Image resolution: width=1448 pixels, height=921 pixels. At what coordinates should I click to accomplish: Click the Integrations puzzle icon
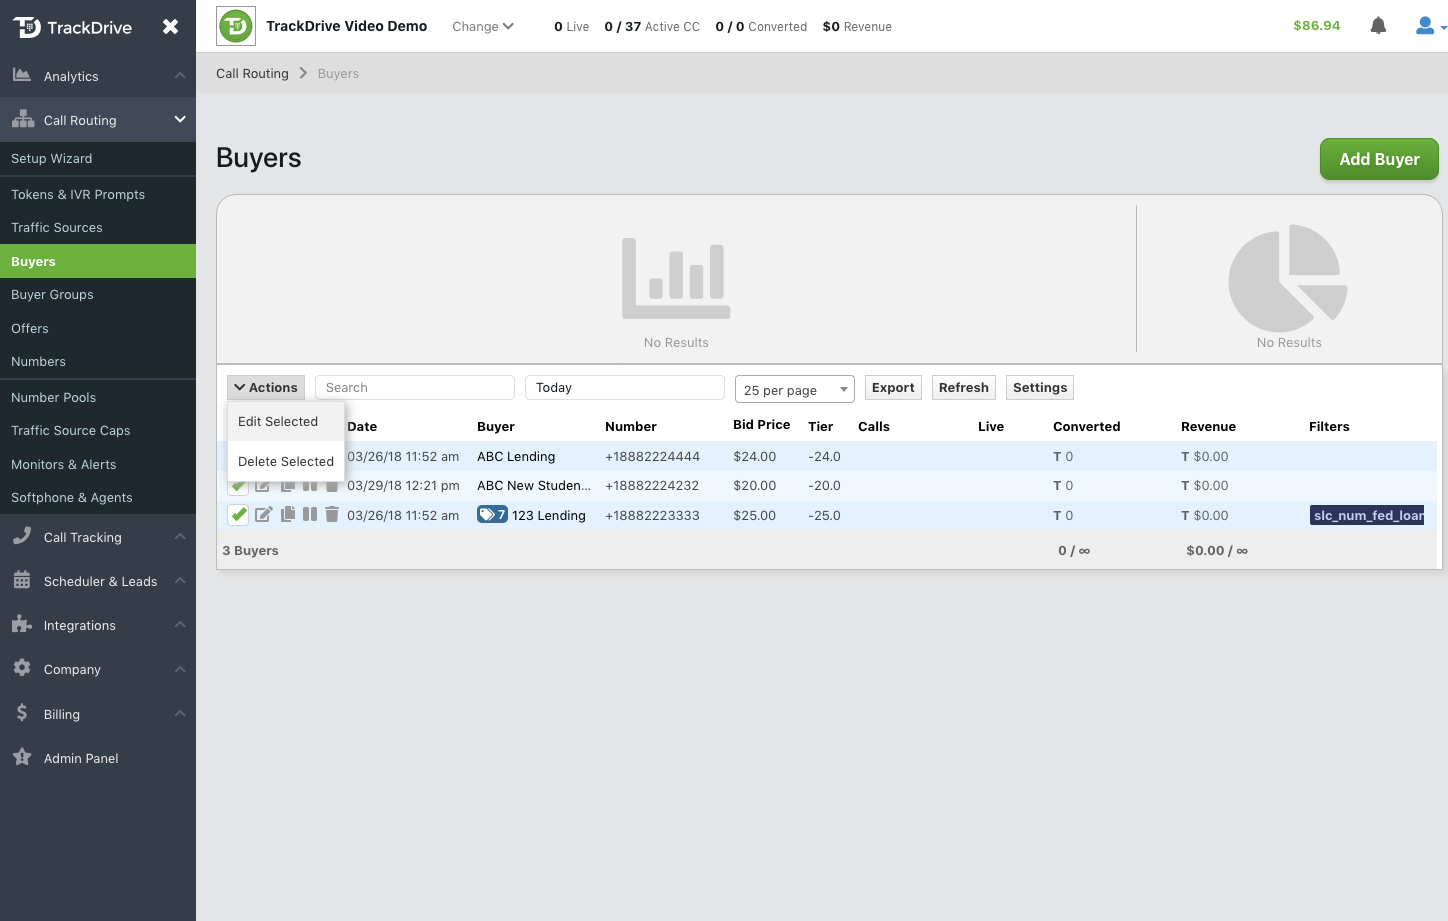coord(22,624)
